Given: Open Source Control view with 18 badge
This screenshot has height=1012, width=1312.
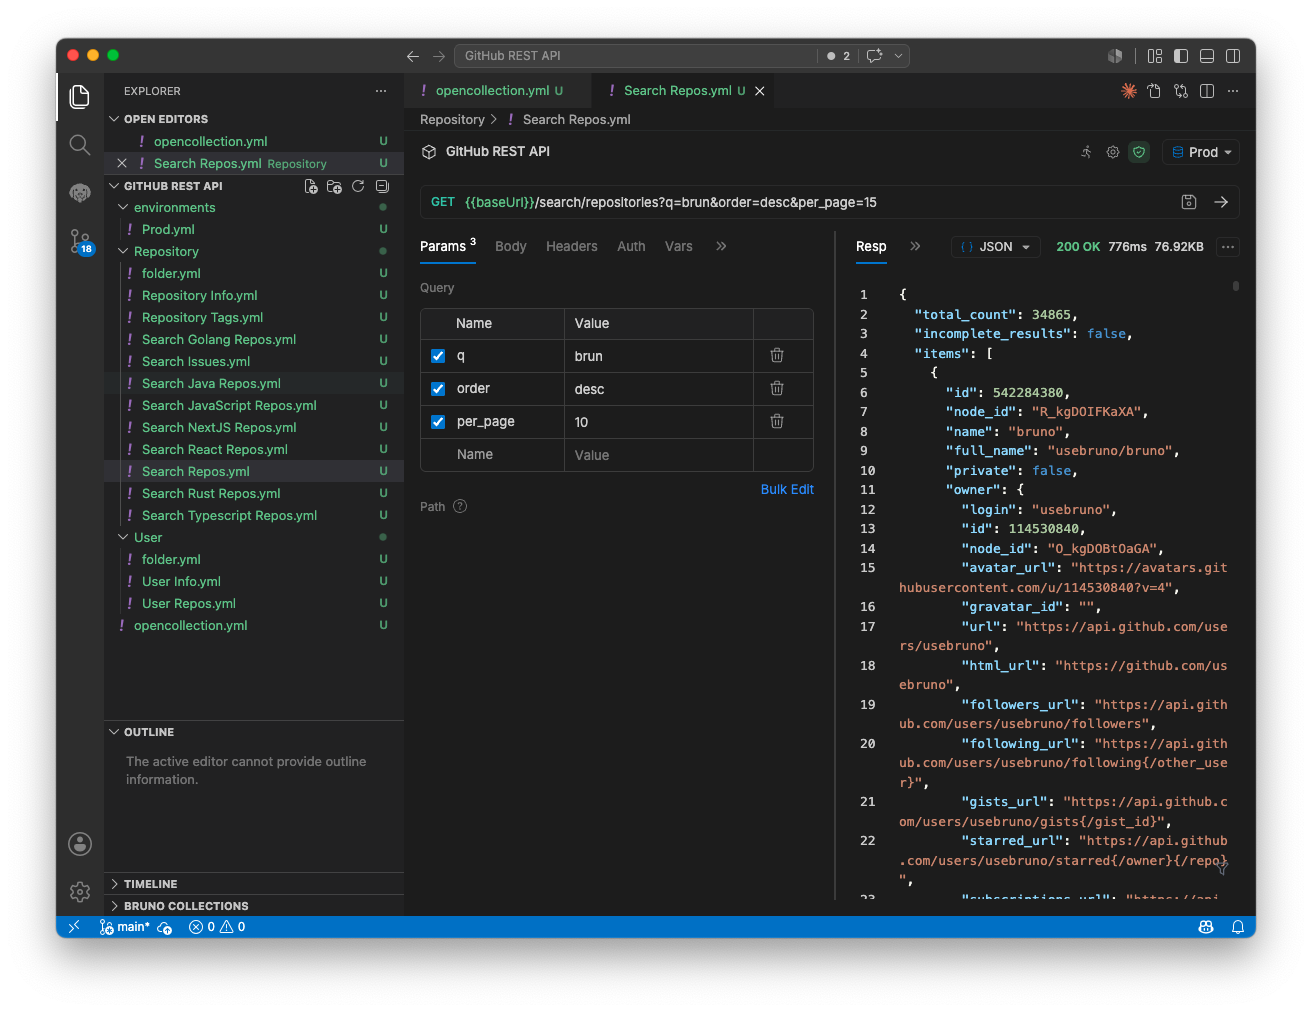Looking at the screenshot, I should [x=80, y=241].
